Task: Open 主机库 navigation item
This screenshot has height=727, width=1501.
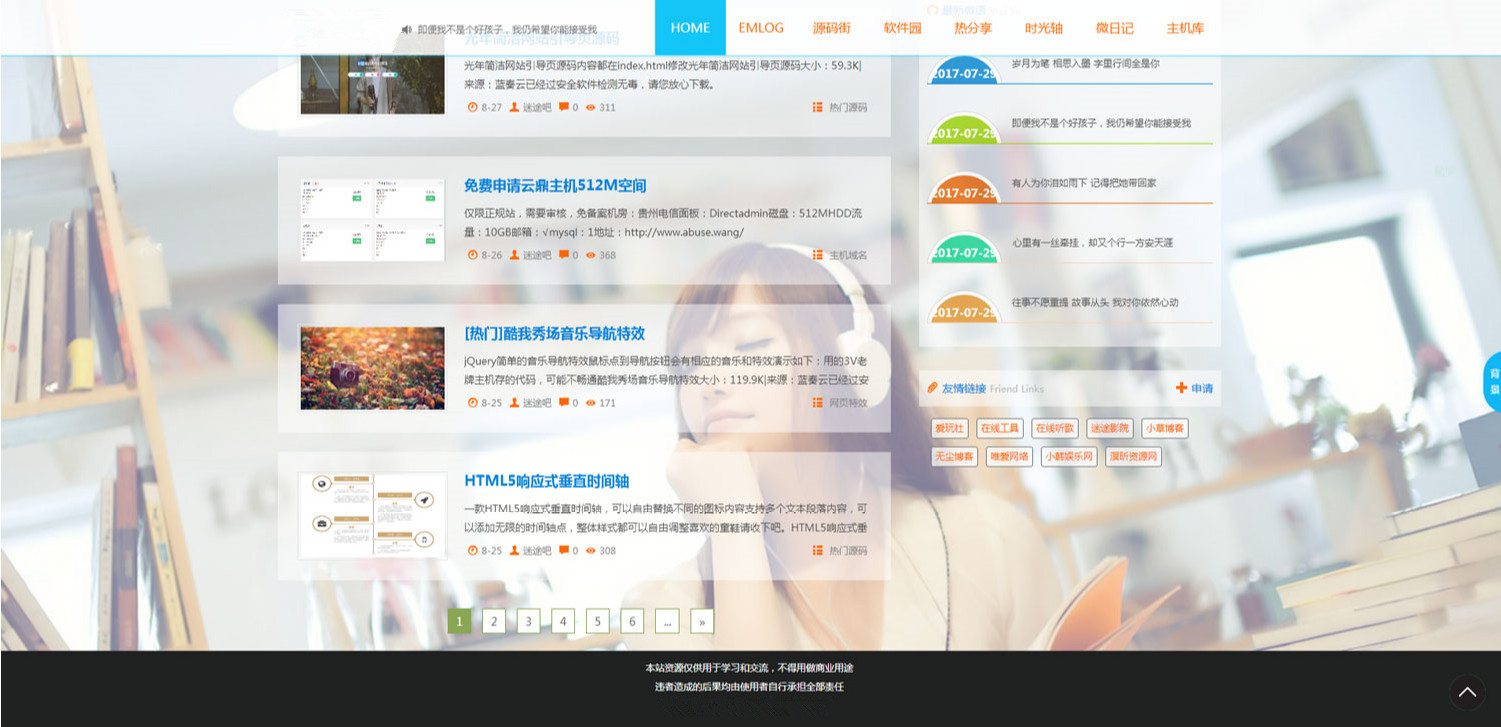Action: (1185, 28)
